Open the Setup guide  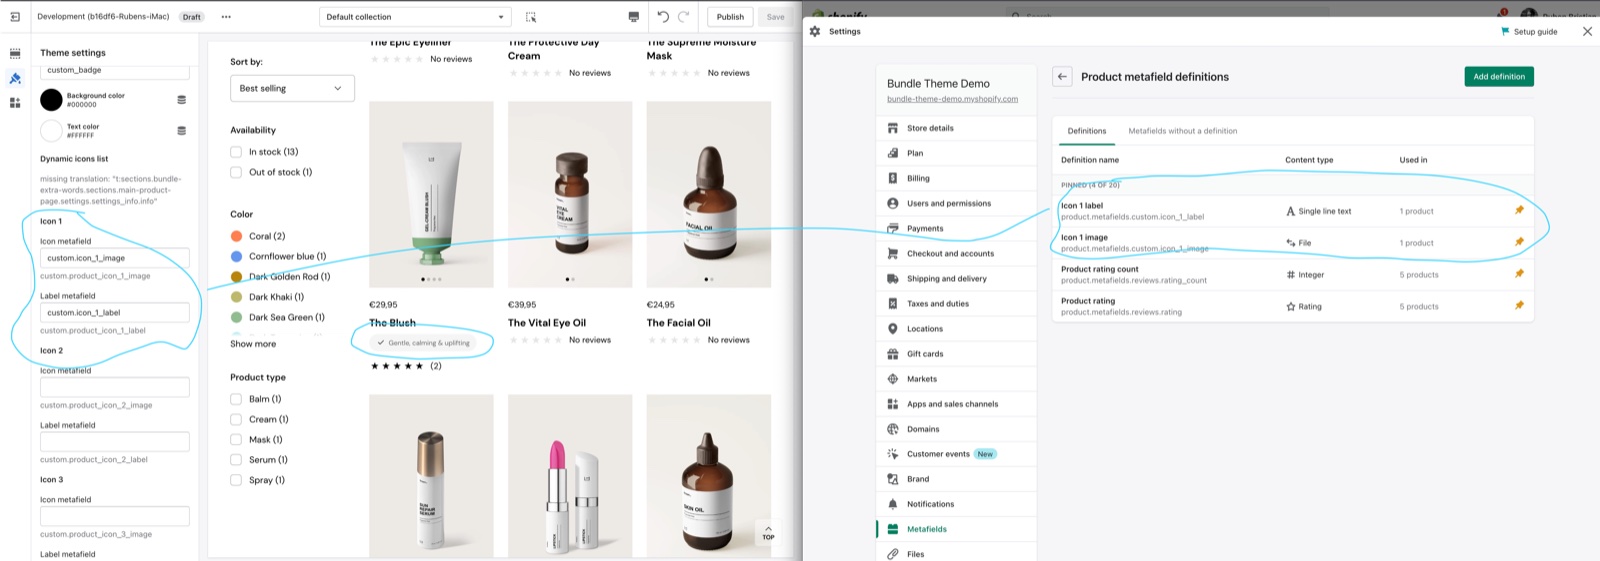click(x=1529, y=31)
